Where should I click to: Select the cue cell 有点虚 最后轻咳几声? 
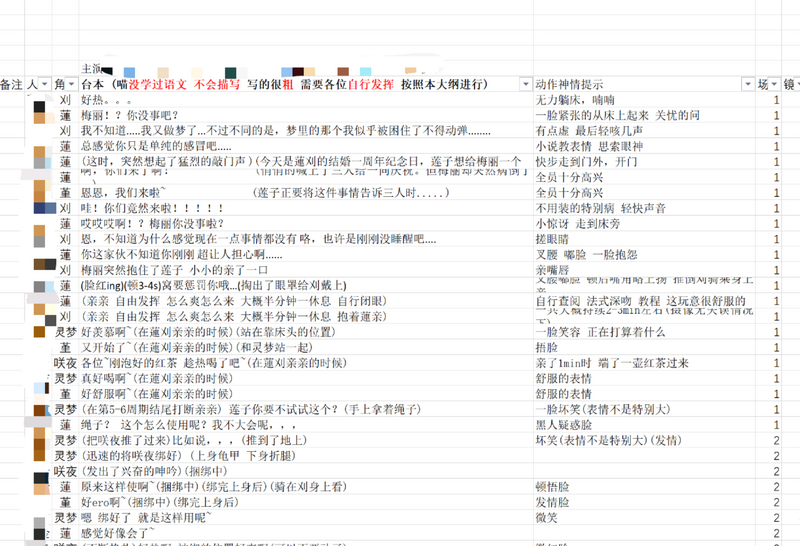click(644, 131)
